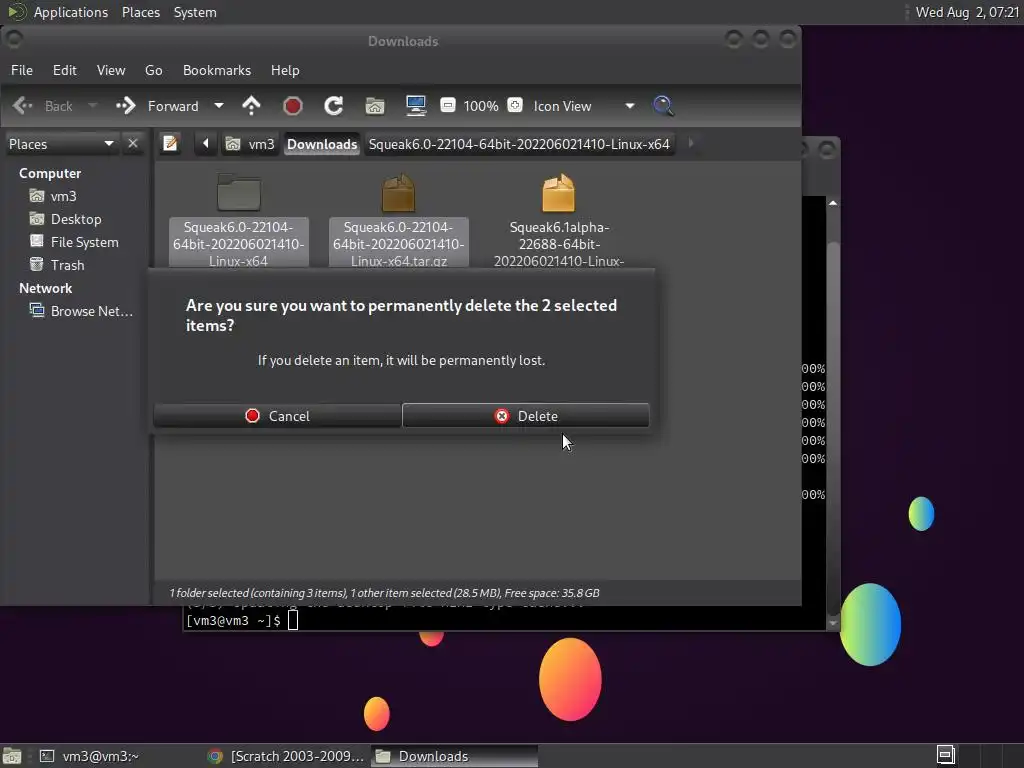Open the View menu
The image size is (1024, 768).
click(111, 70)
